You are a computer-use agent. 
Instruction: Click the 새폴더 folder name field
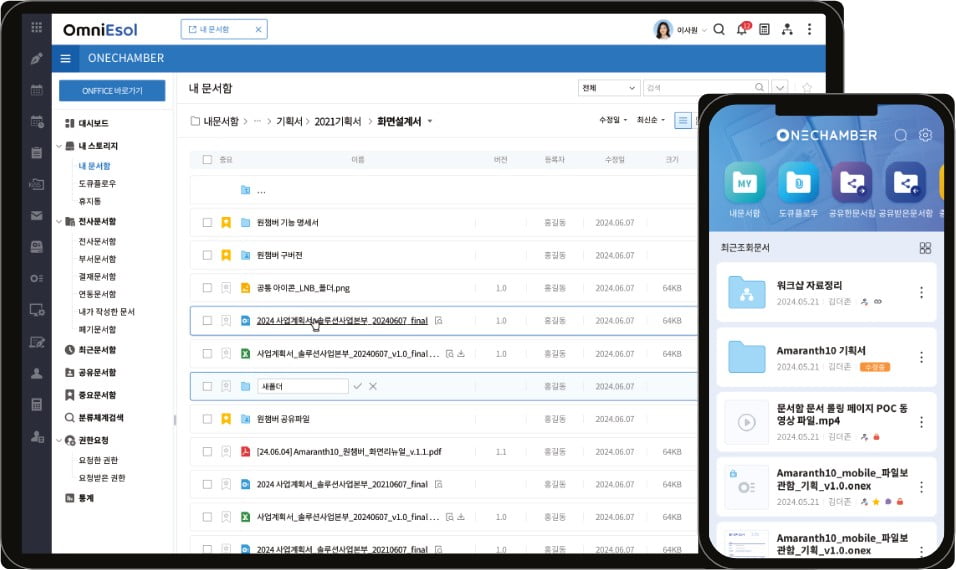point(303,386)
